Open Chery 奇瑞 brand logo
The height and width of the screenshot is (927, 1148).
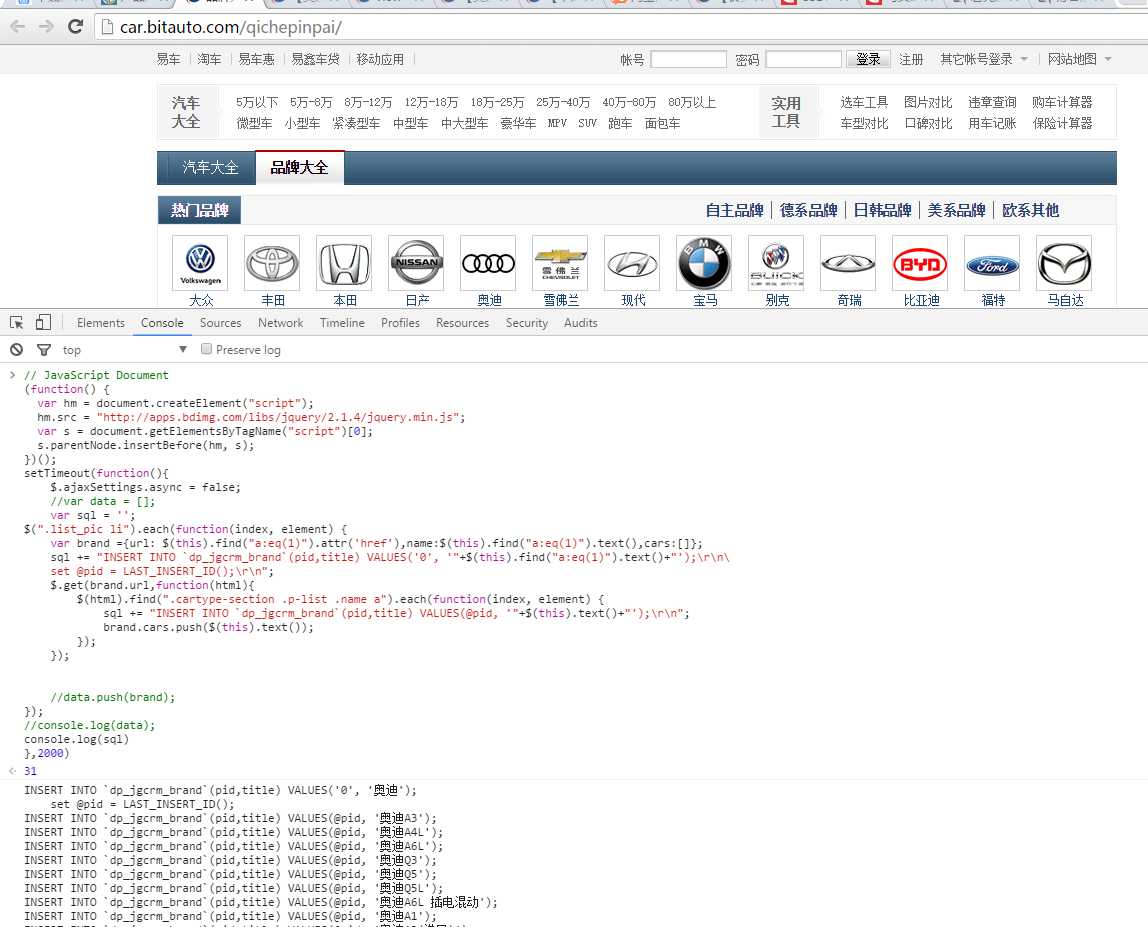pos(848,263)
